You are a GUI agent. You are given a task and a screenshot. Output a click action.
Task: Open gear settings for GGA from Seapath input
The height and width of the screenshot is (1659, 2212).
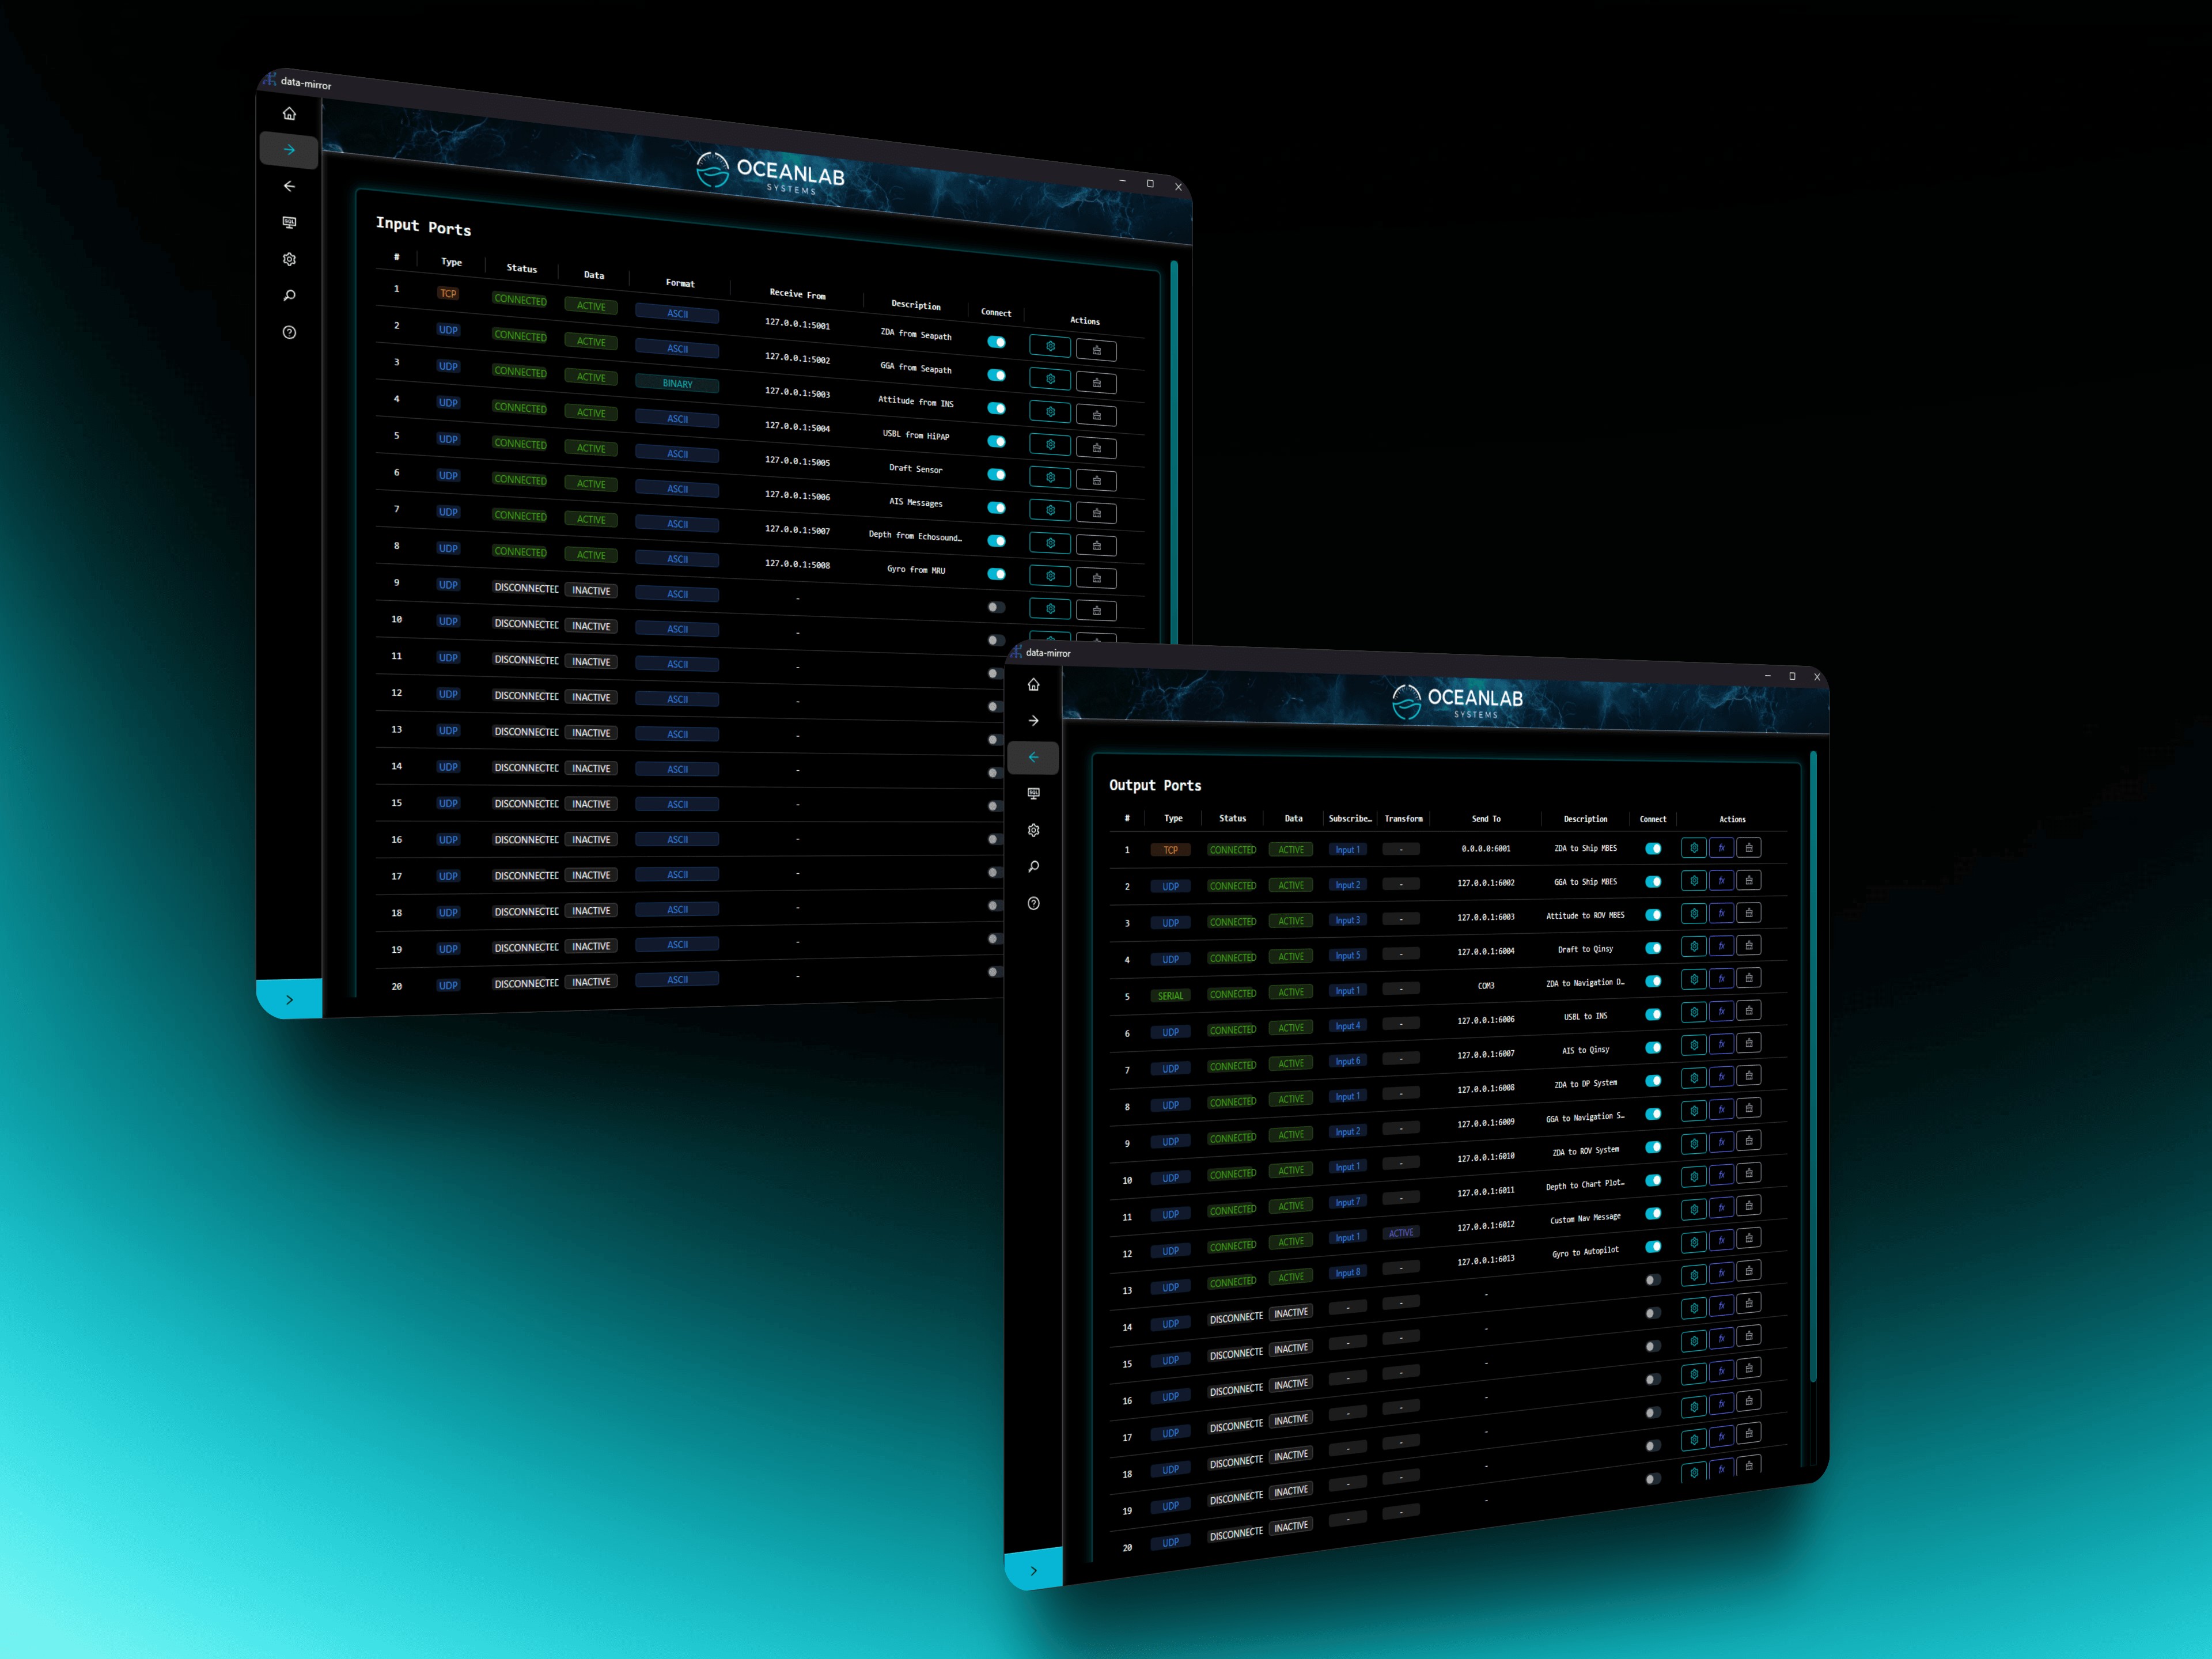tap(1050, 379)
